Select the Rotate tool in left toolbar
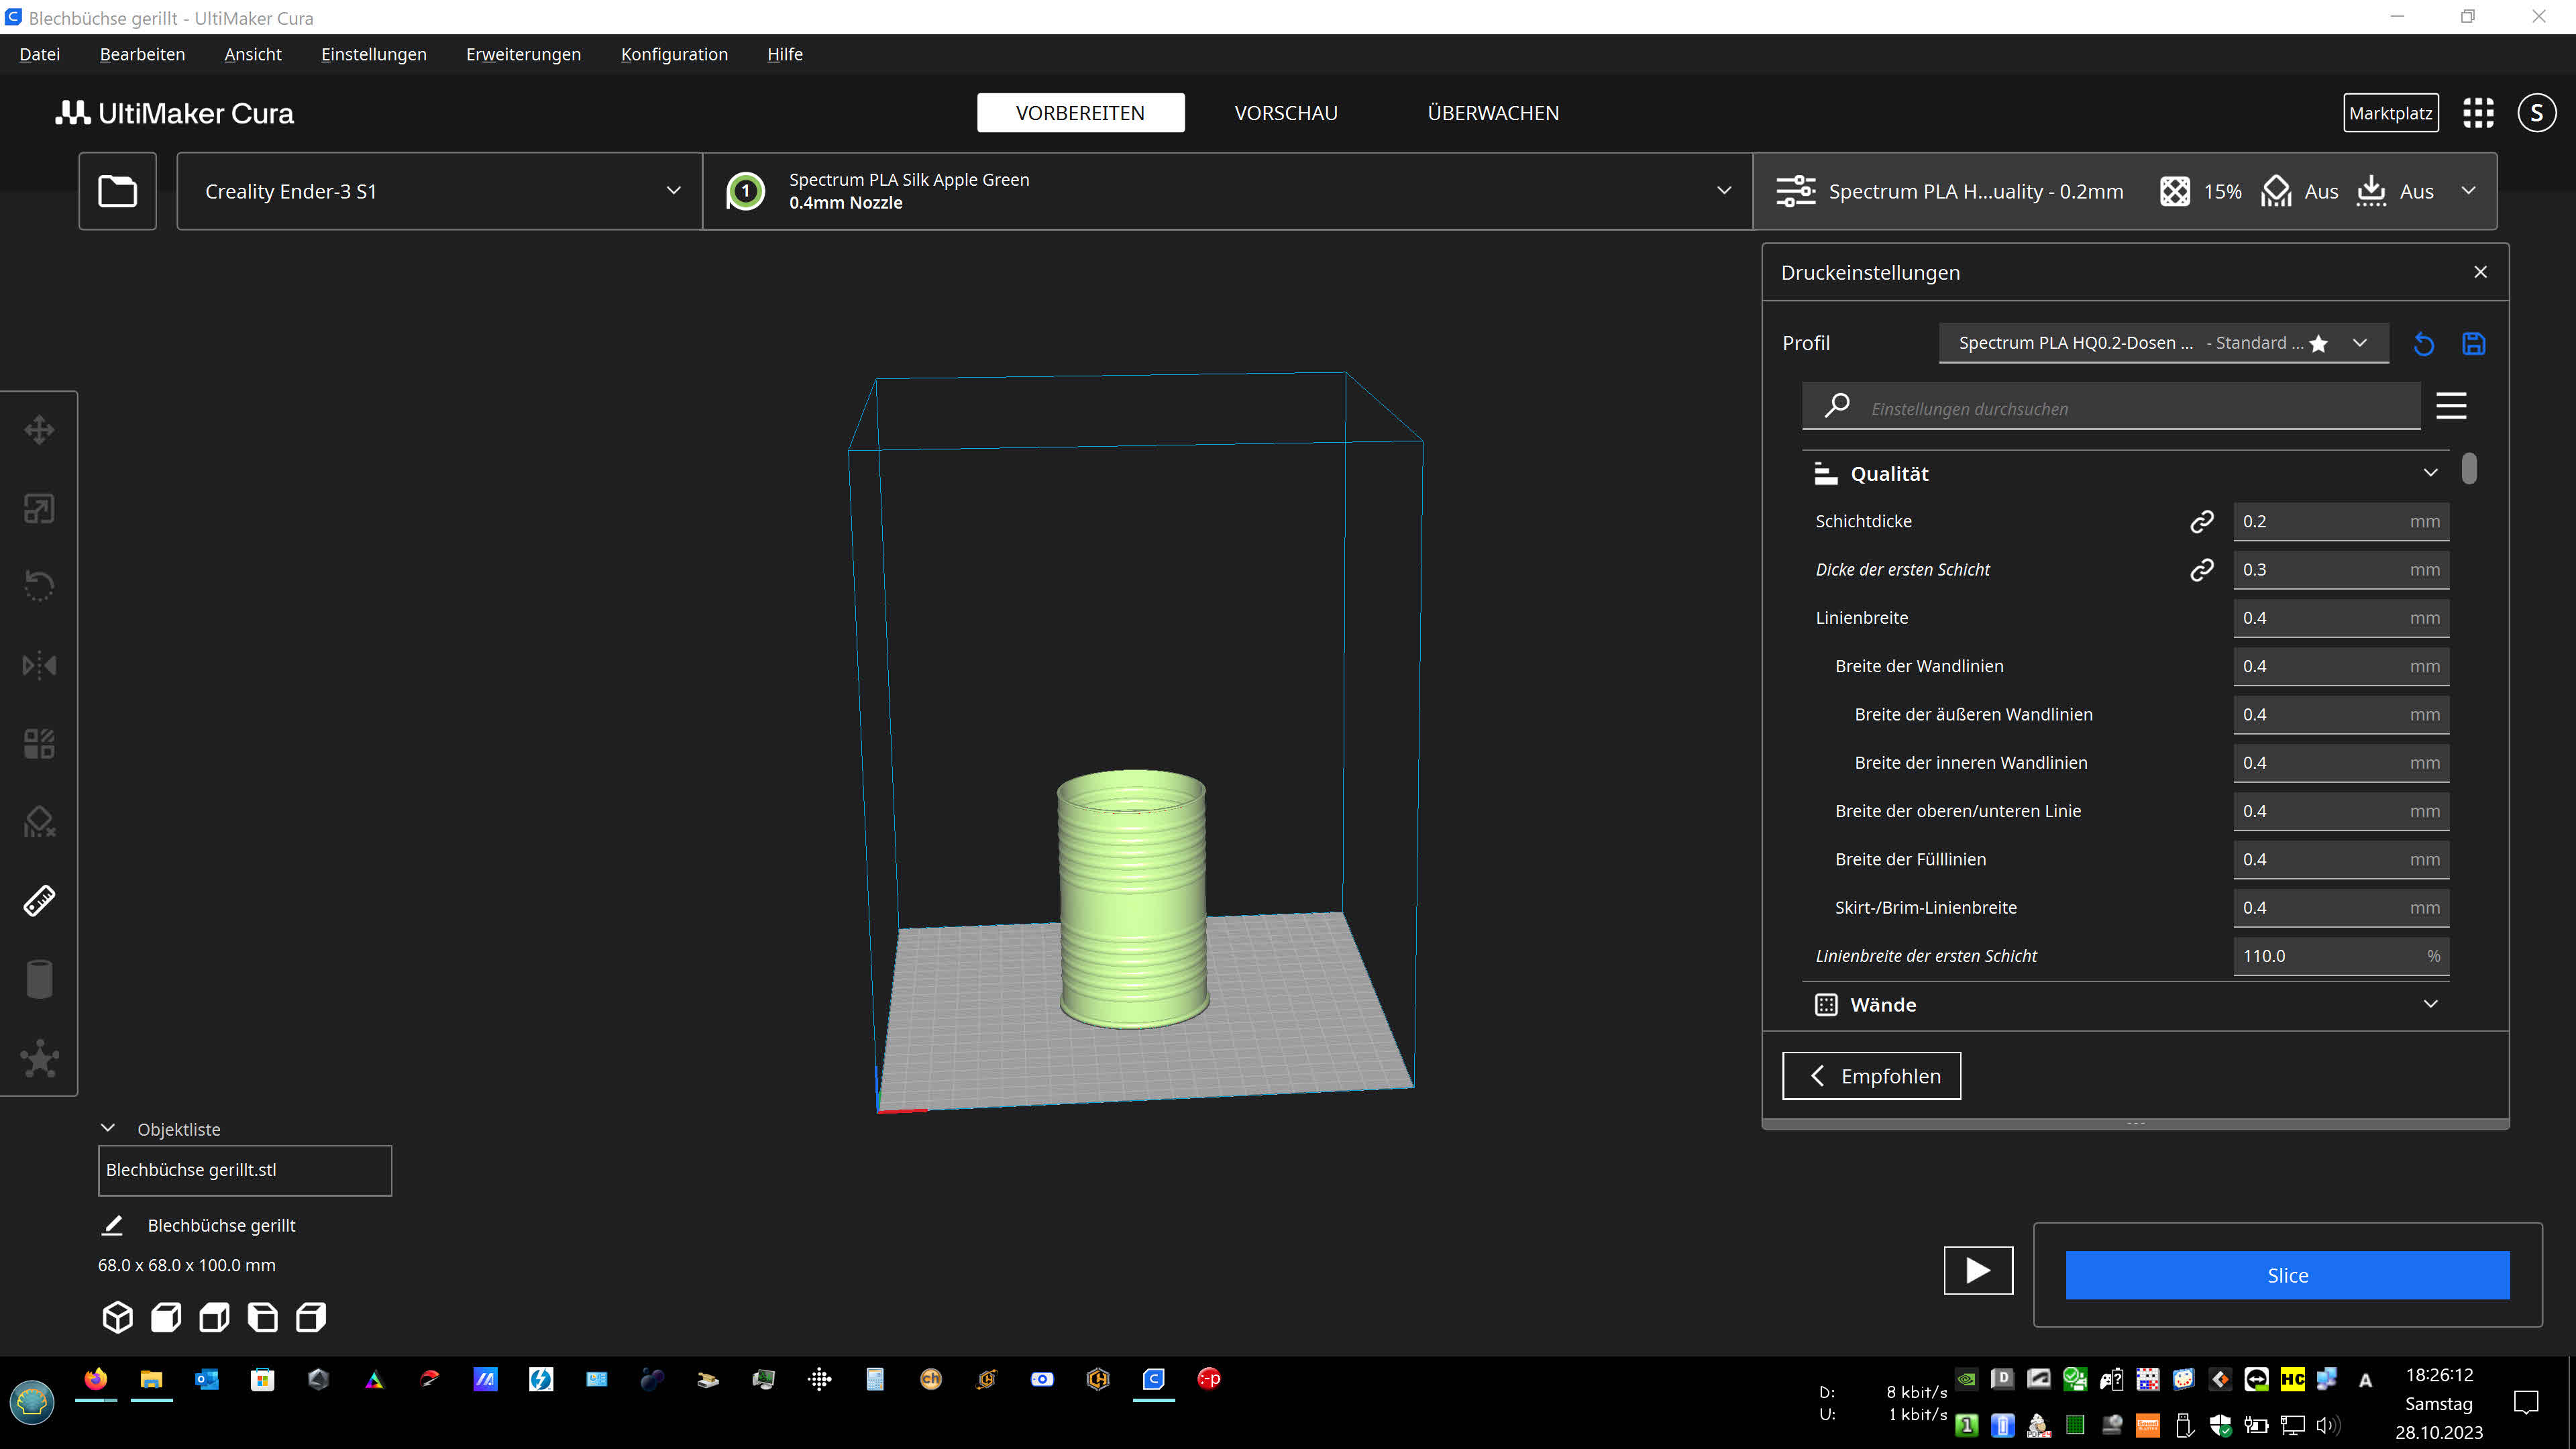This screenshot has width=2576, height=1449. pyautogui.click(x=39, y=586)
